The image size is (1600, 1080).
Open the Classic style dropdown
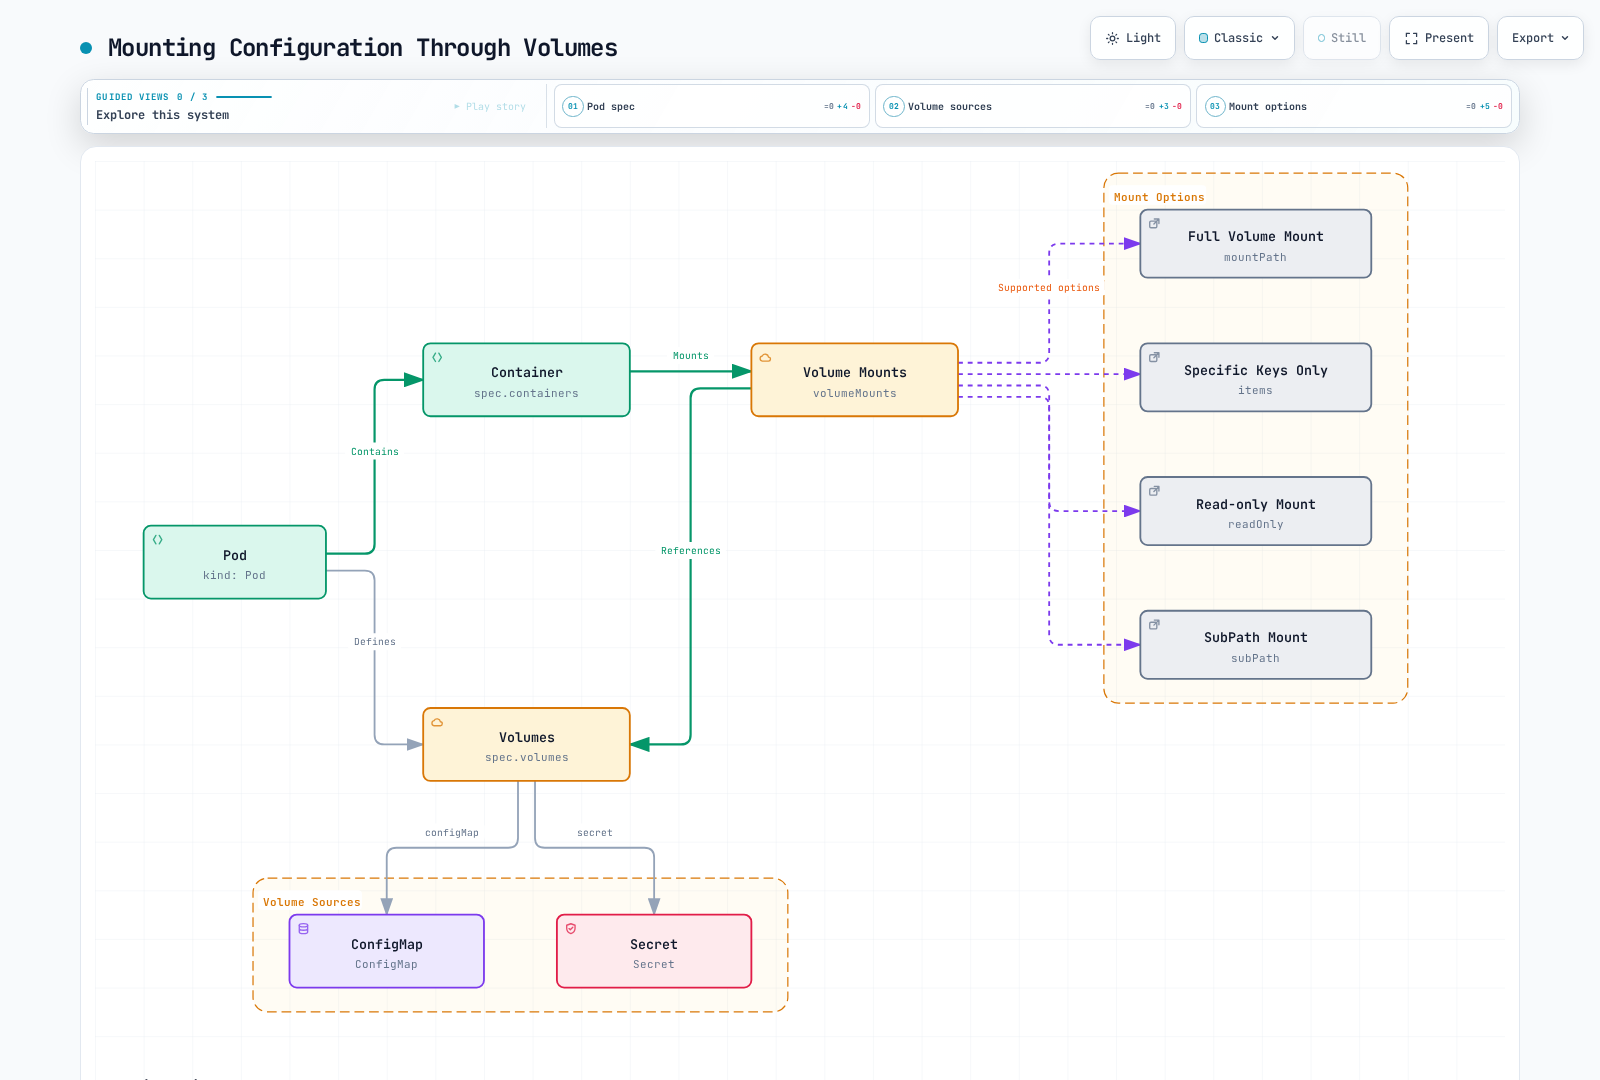[x=1239, y=38]
